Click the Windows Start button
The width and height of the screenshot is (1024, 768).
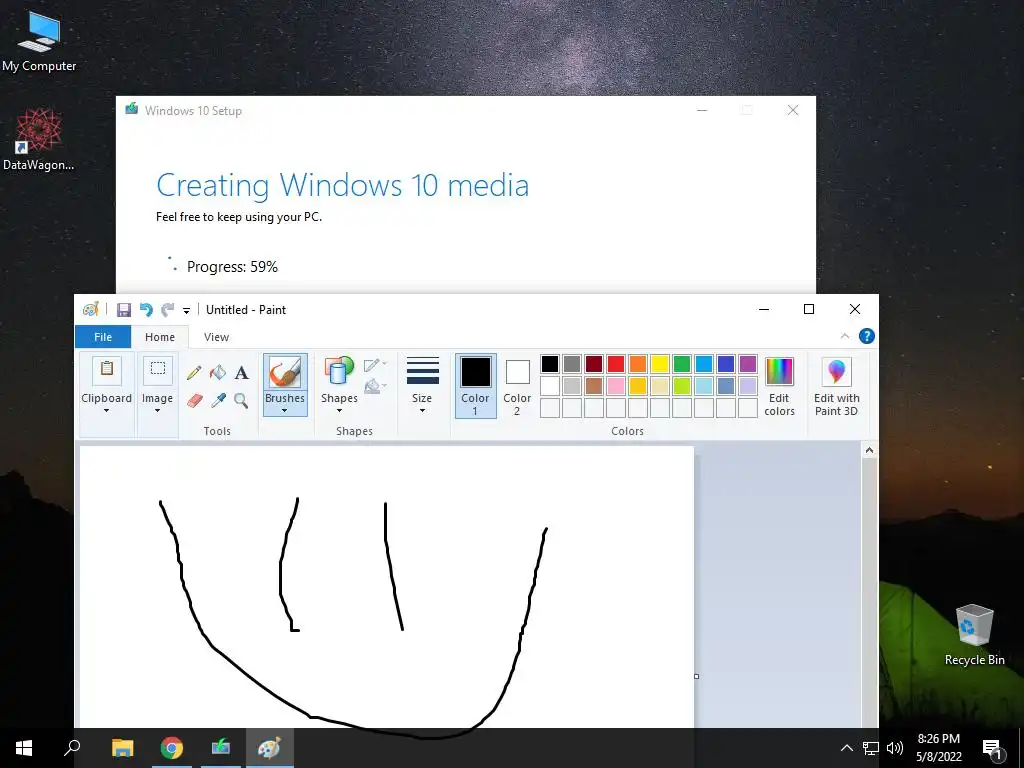24,748
